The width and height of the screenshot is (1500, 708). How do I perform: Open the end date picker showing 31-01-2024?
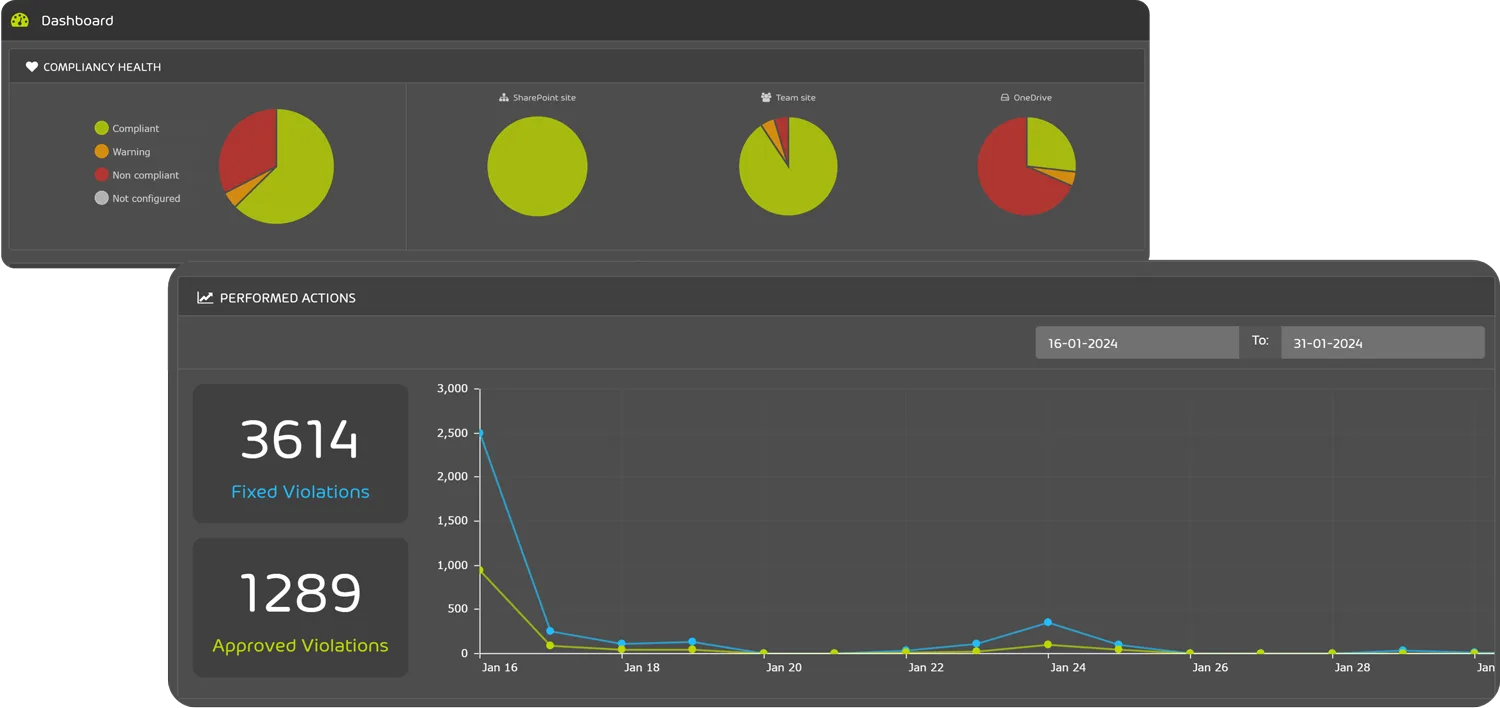pyautogui.click(x=1381, y=342)
